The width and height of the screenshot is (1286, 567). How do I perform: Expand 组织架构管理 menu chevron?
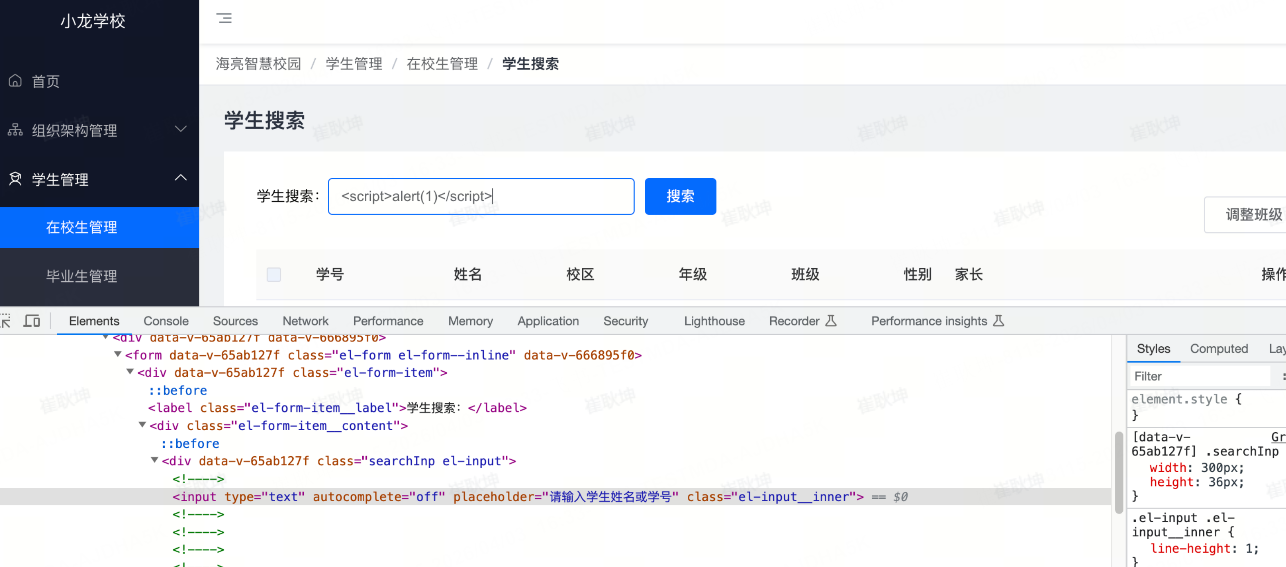(181, 129)
